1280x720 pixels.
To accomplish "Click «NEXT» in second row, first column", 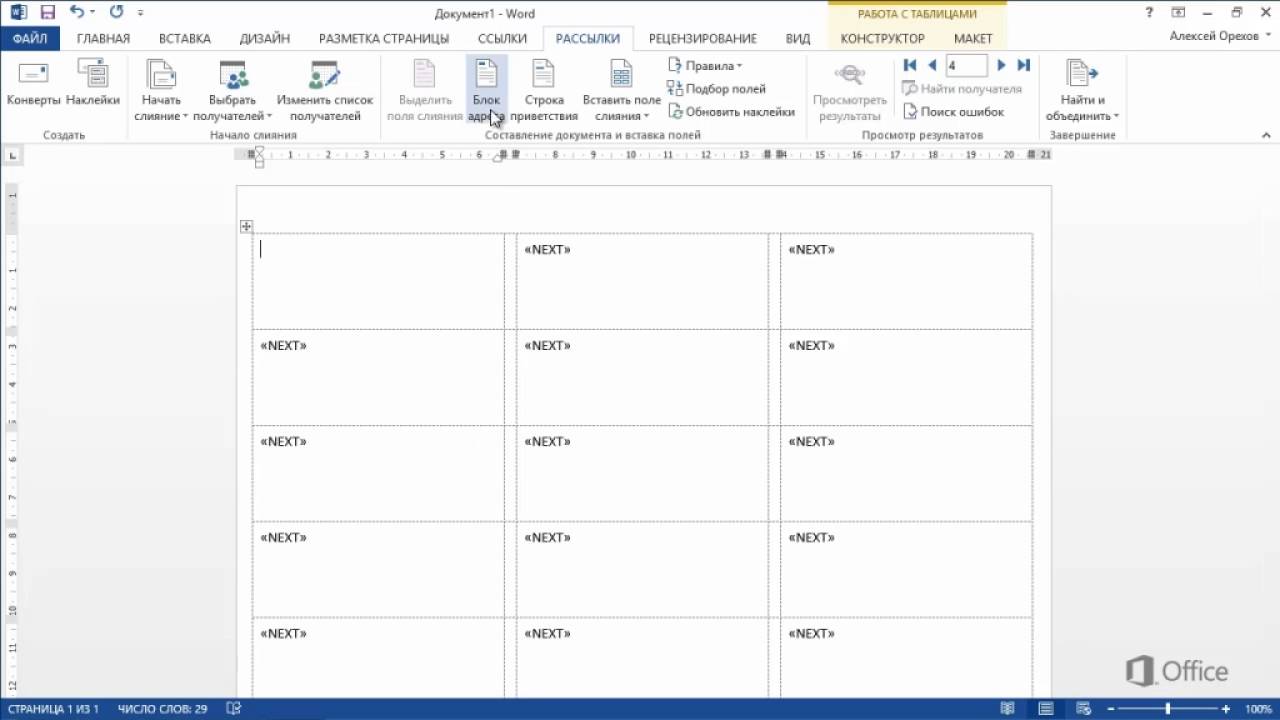I will (x=283, y=345).
